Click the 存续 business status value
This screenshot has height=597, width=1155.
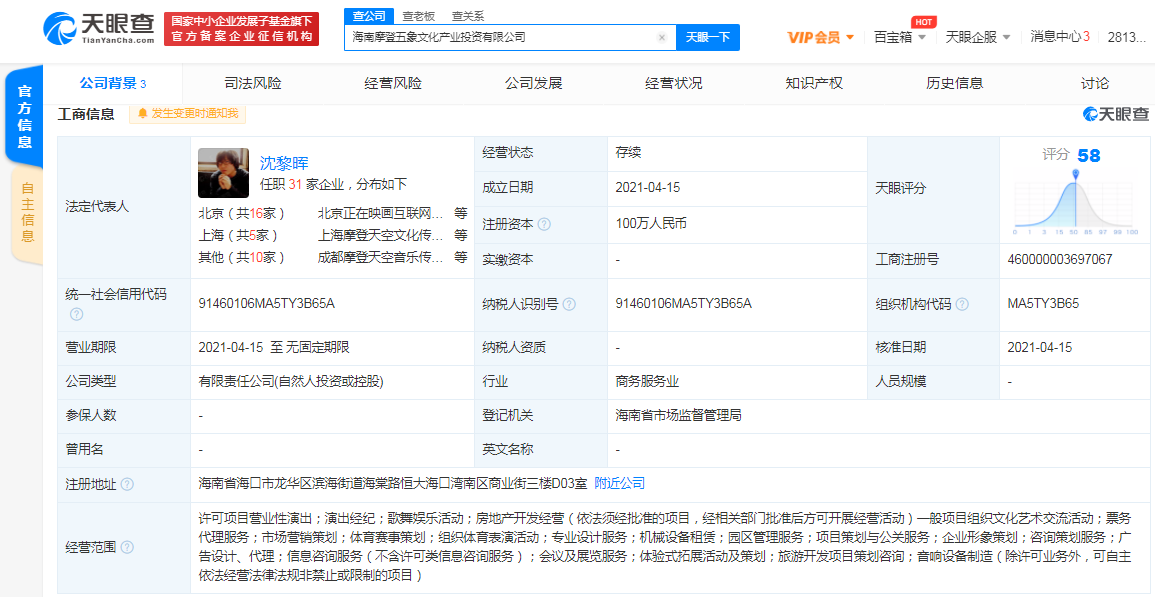(x=628, y=153)
